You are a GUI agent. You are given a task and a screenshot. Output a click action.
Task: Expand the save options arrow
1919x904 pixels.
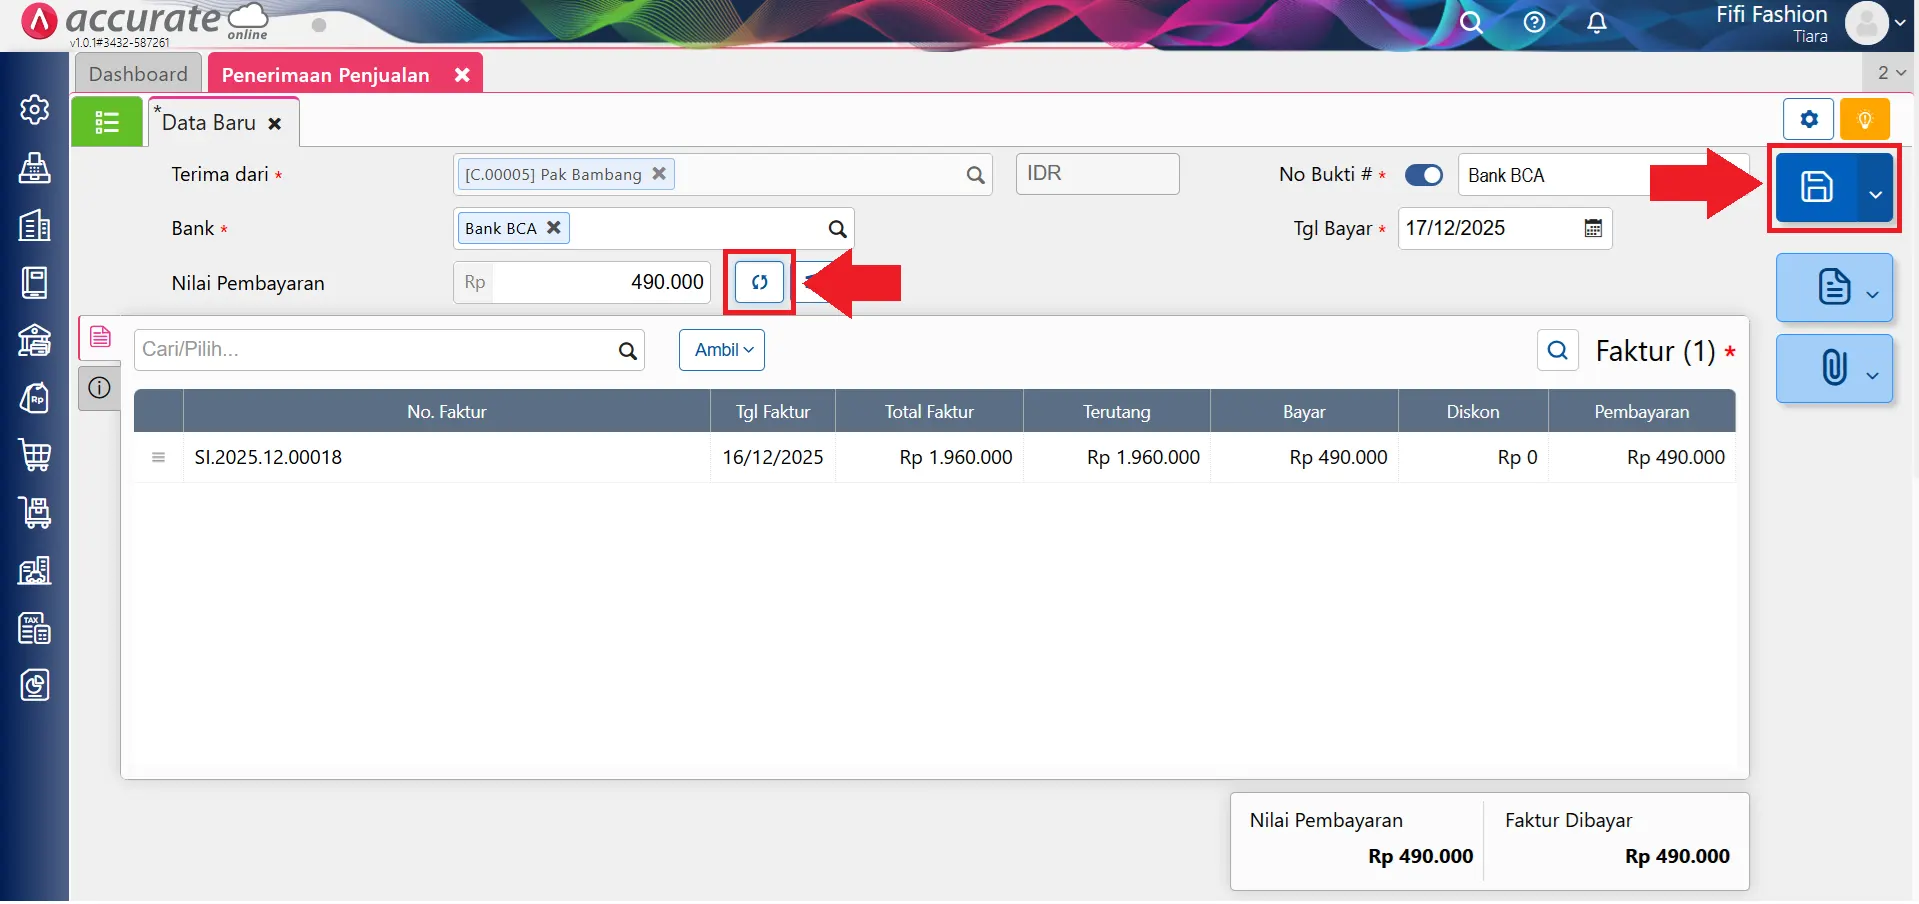[1875, 193]
